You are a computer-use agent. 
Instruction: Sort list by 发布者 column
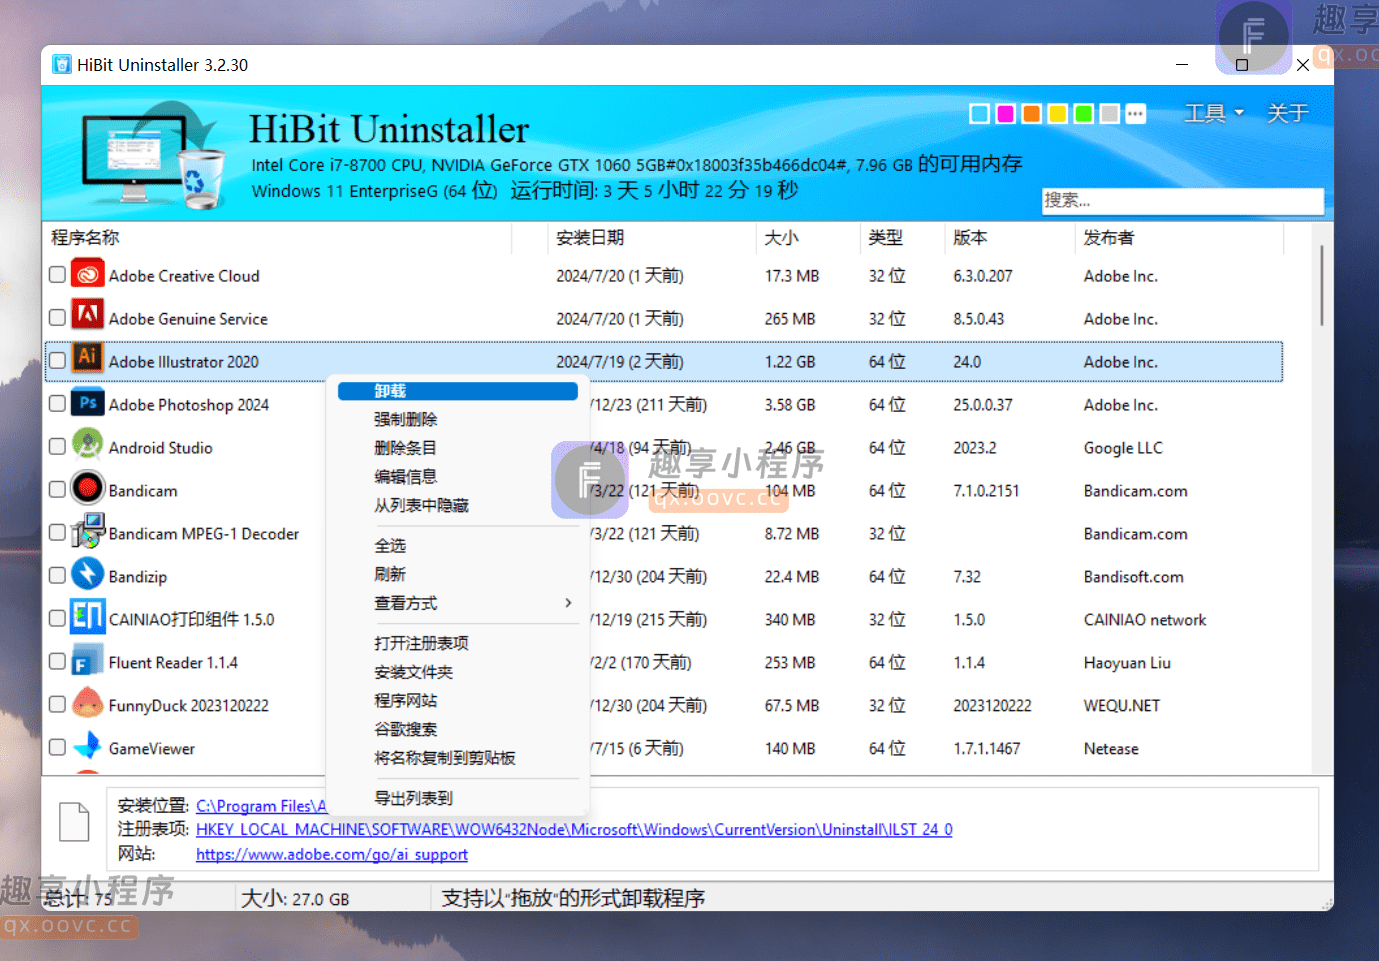(x=1180, y=238)
